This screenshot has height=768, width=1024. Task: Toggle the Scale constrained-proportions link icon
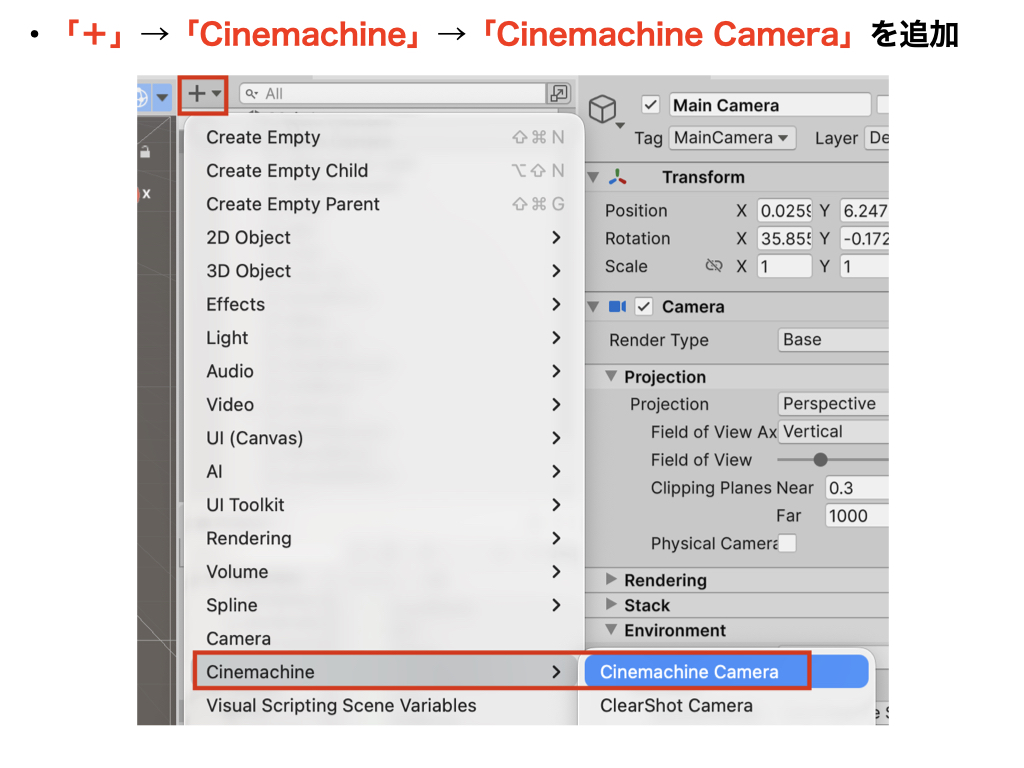(x=713, y=267)
